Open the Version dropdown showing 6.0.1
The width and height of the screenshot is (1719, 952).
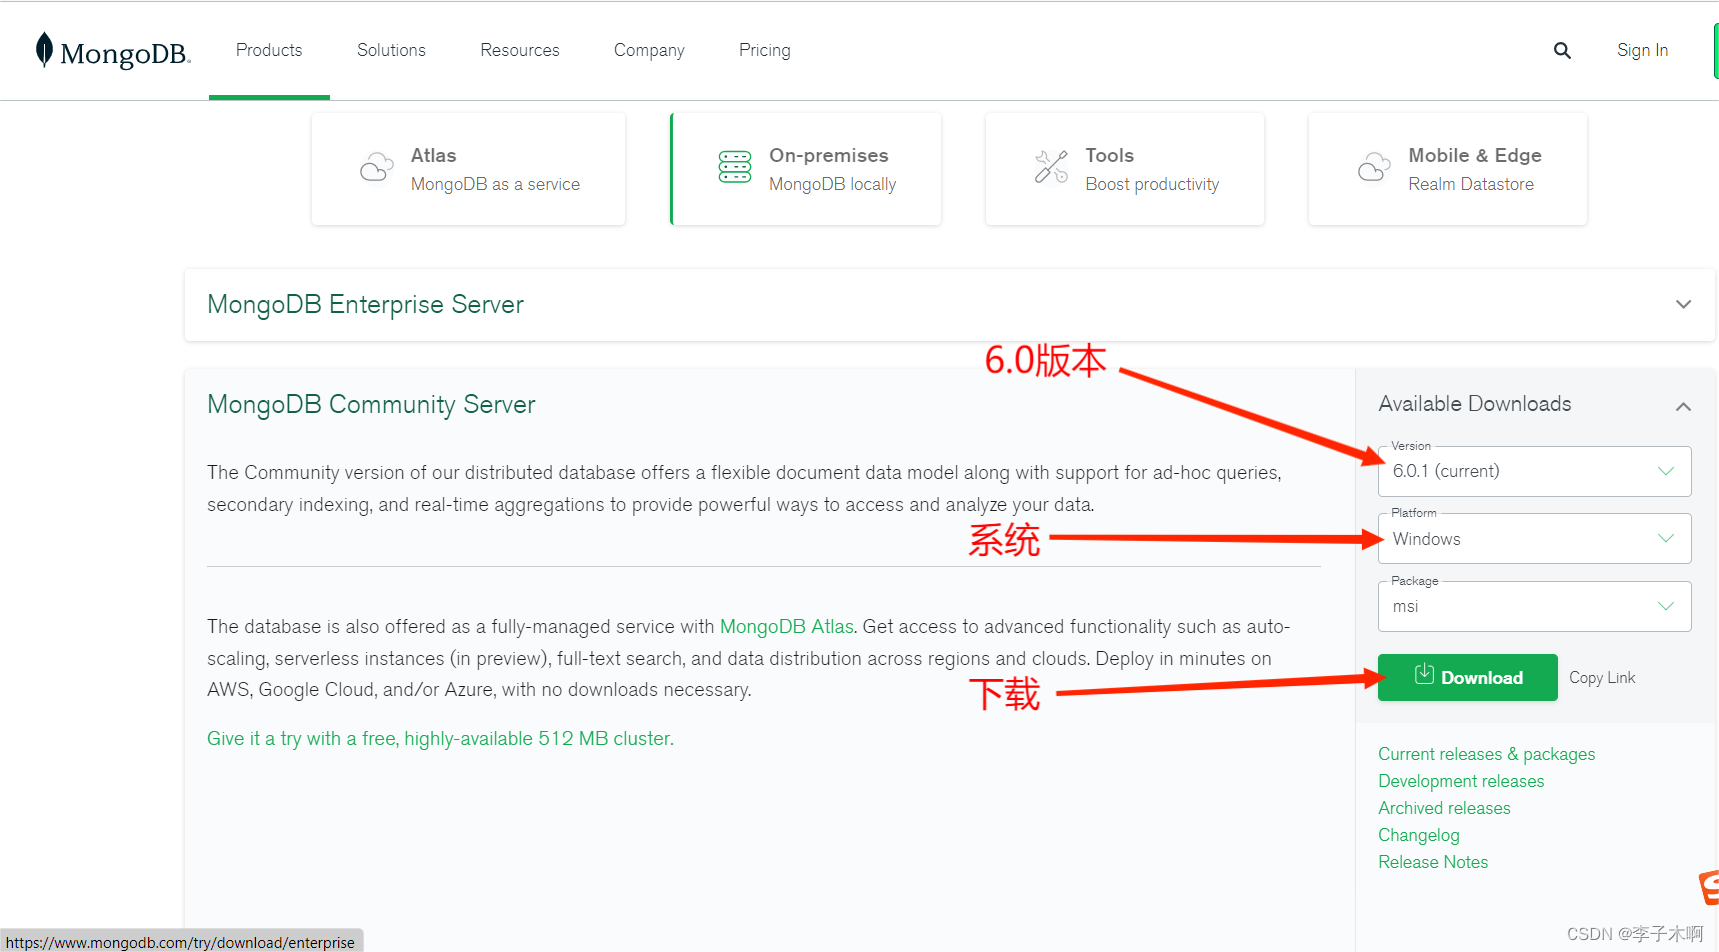point(1535,471)
